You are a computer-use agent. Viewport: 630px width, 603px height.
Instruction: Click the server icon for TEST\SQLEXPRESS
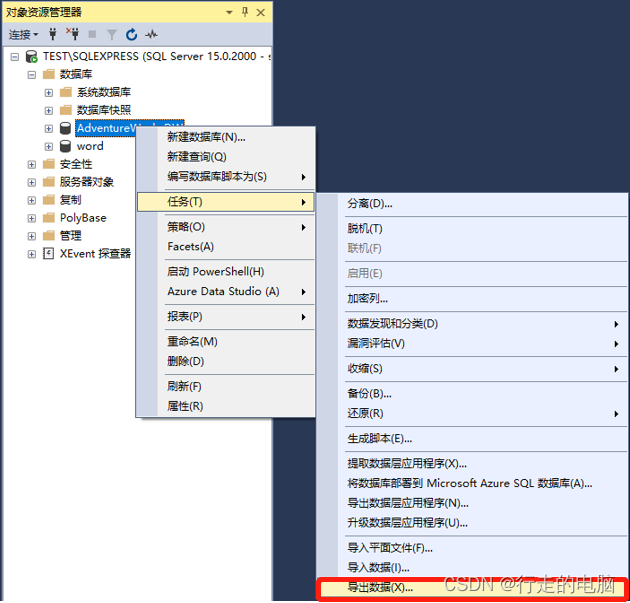31,57
